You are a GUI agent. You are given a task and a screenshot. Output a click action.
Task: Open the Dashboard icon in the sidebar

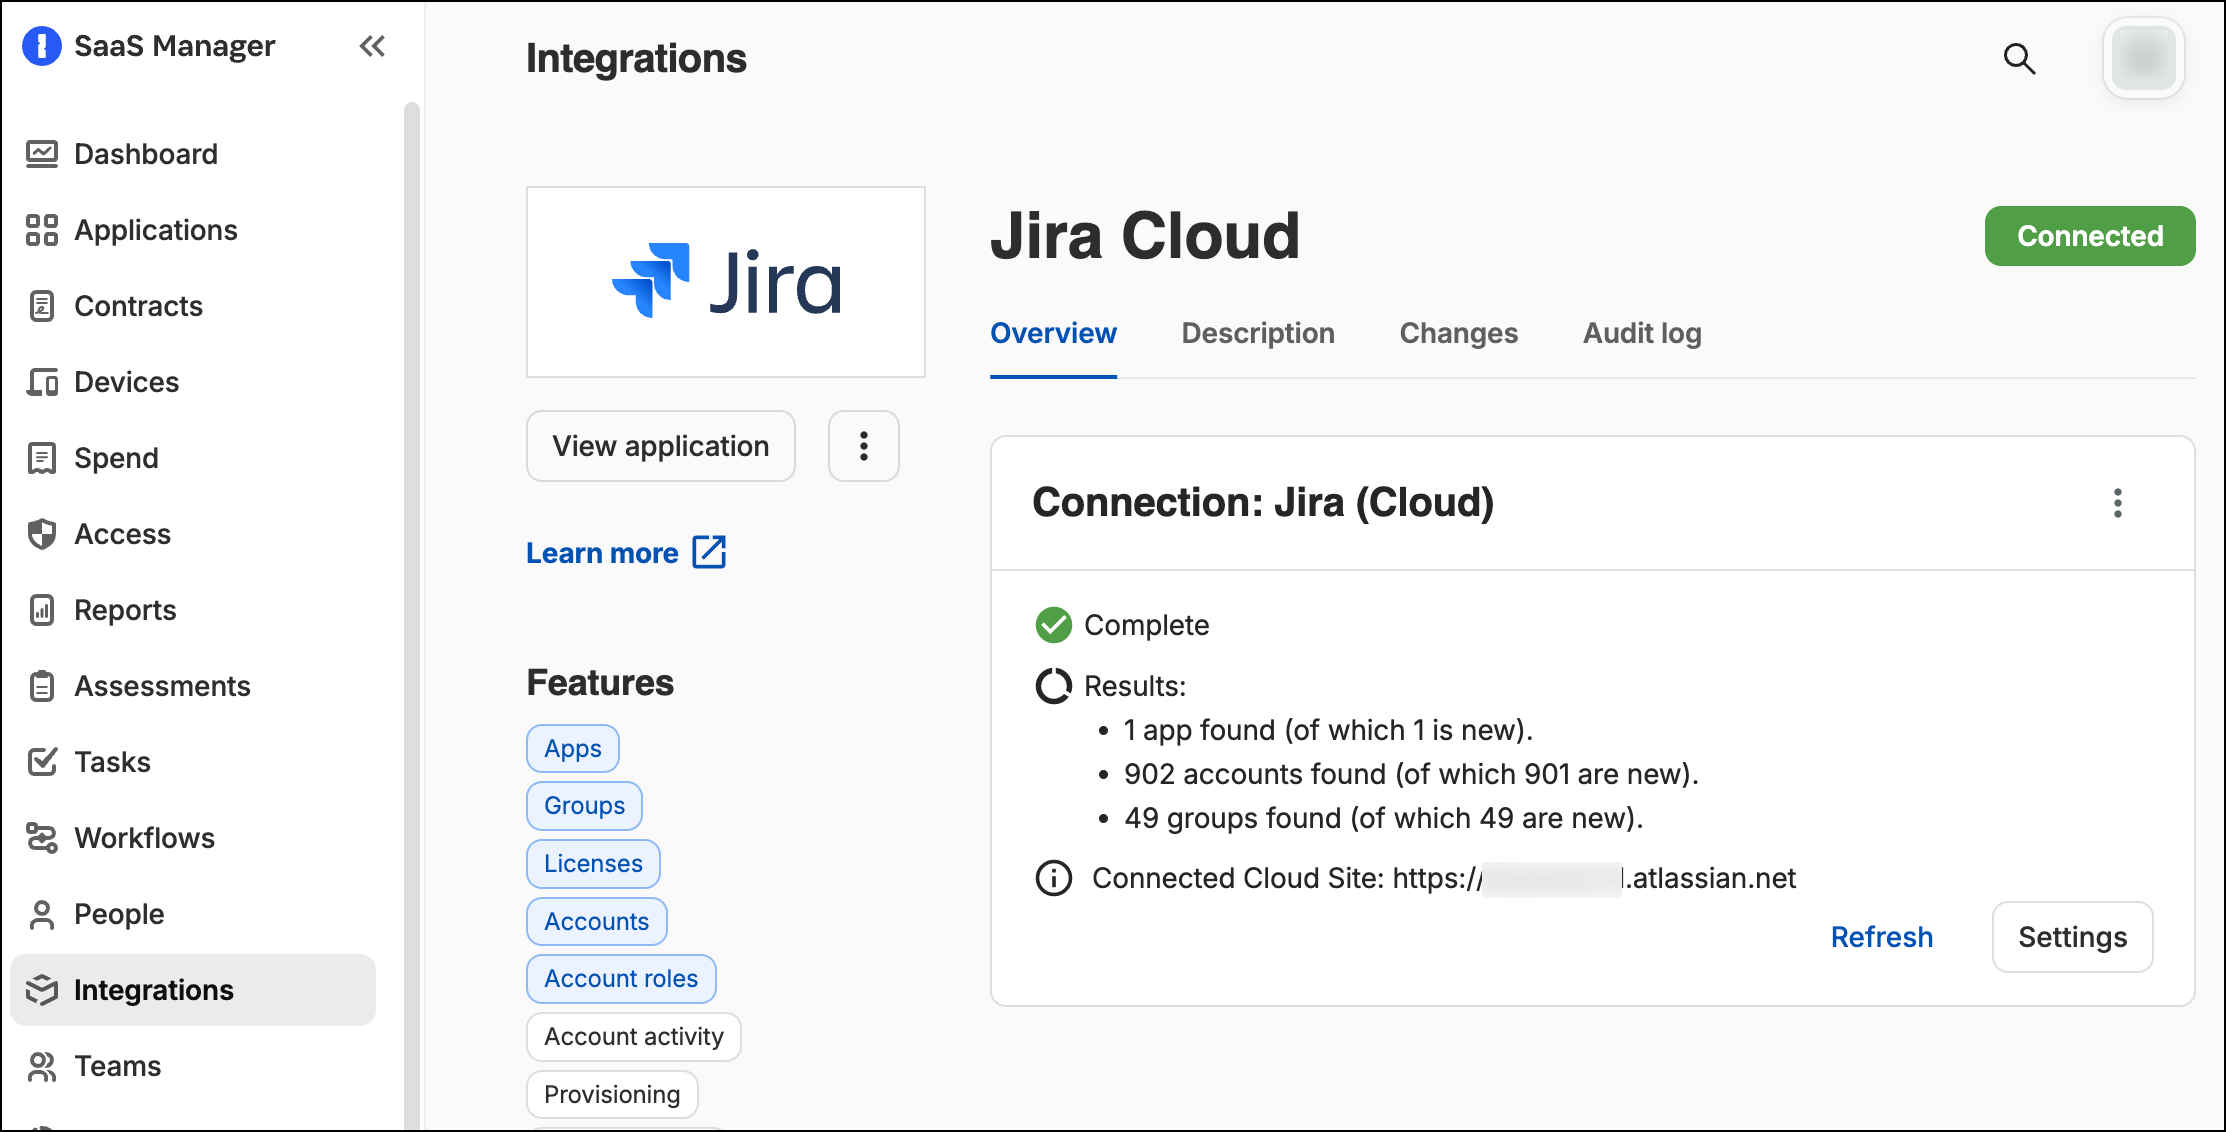tap(42, 154)
